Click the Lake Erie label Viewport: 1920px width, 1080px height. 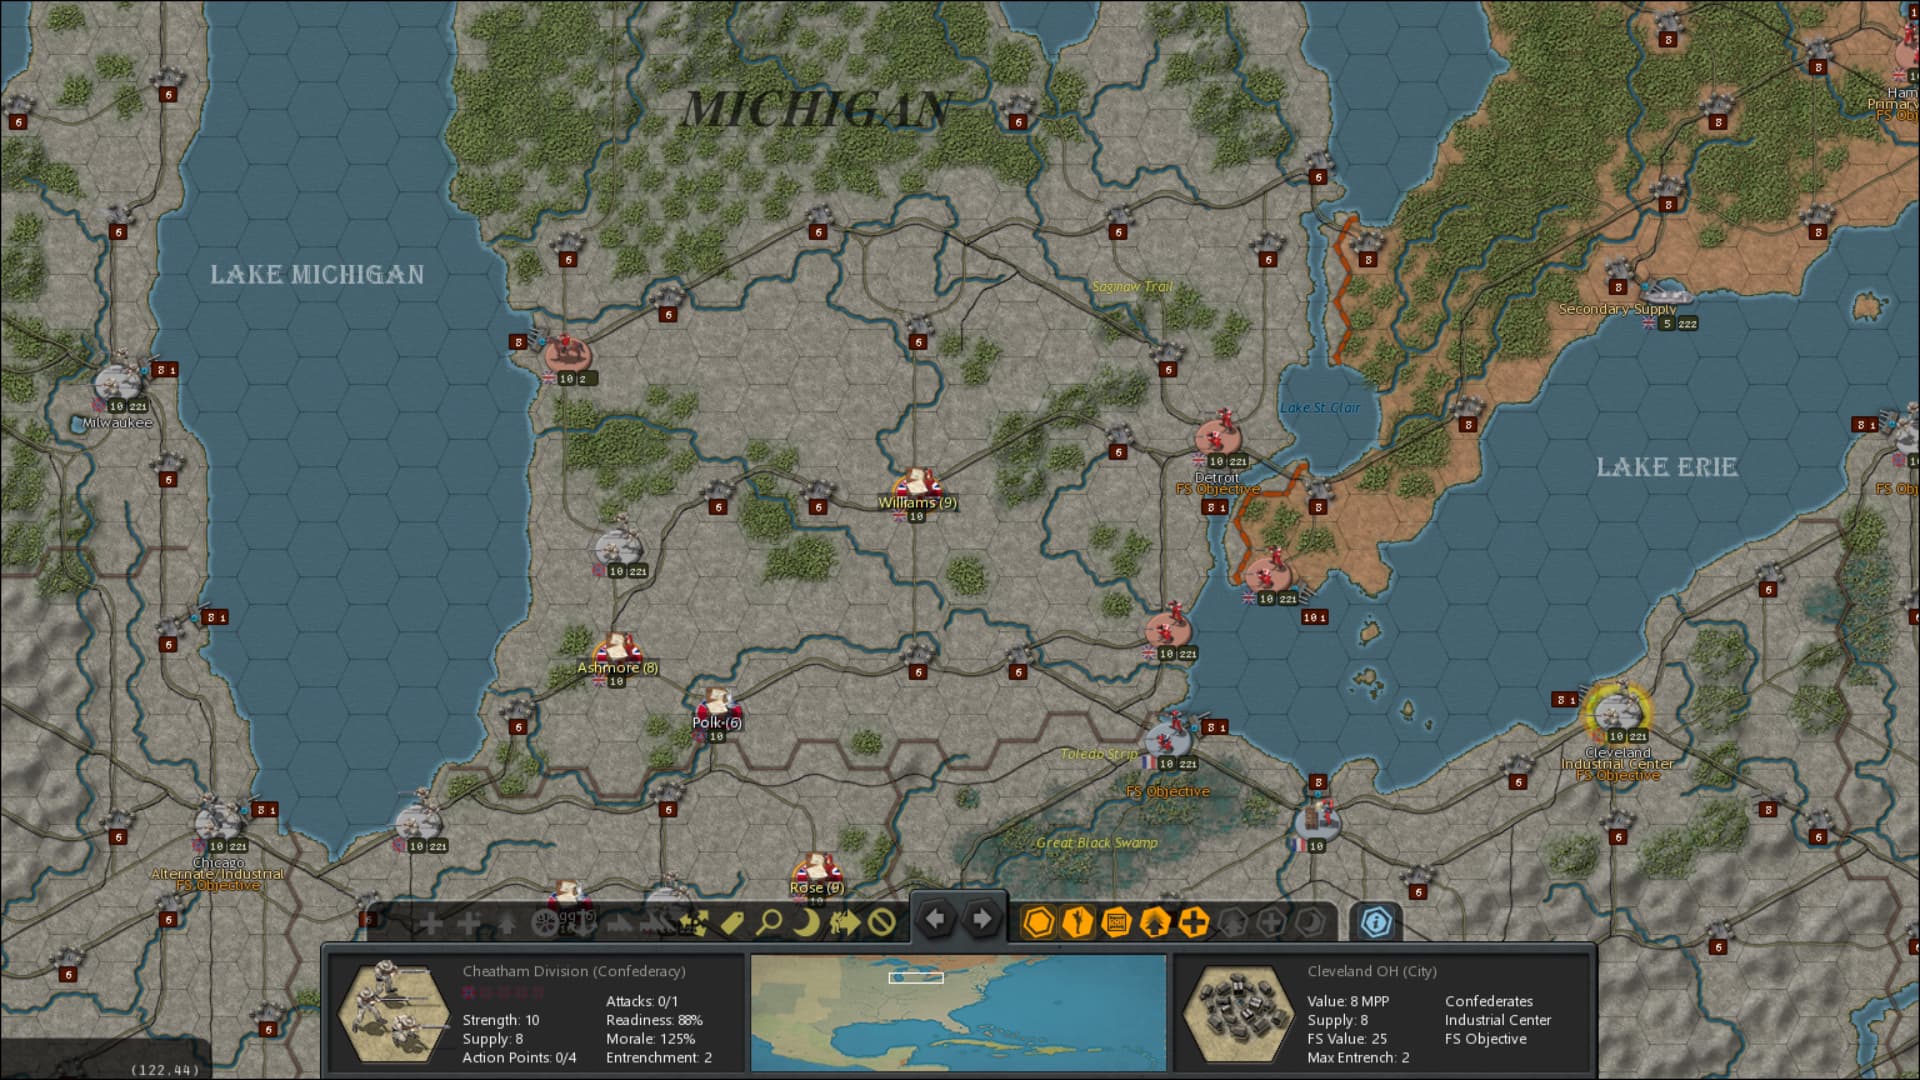[1666, 467]
